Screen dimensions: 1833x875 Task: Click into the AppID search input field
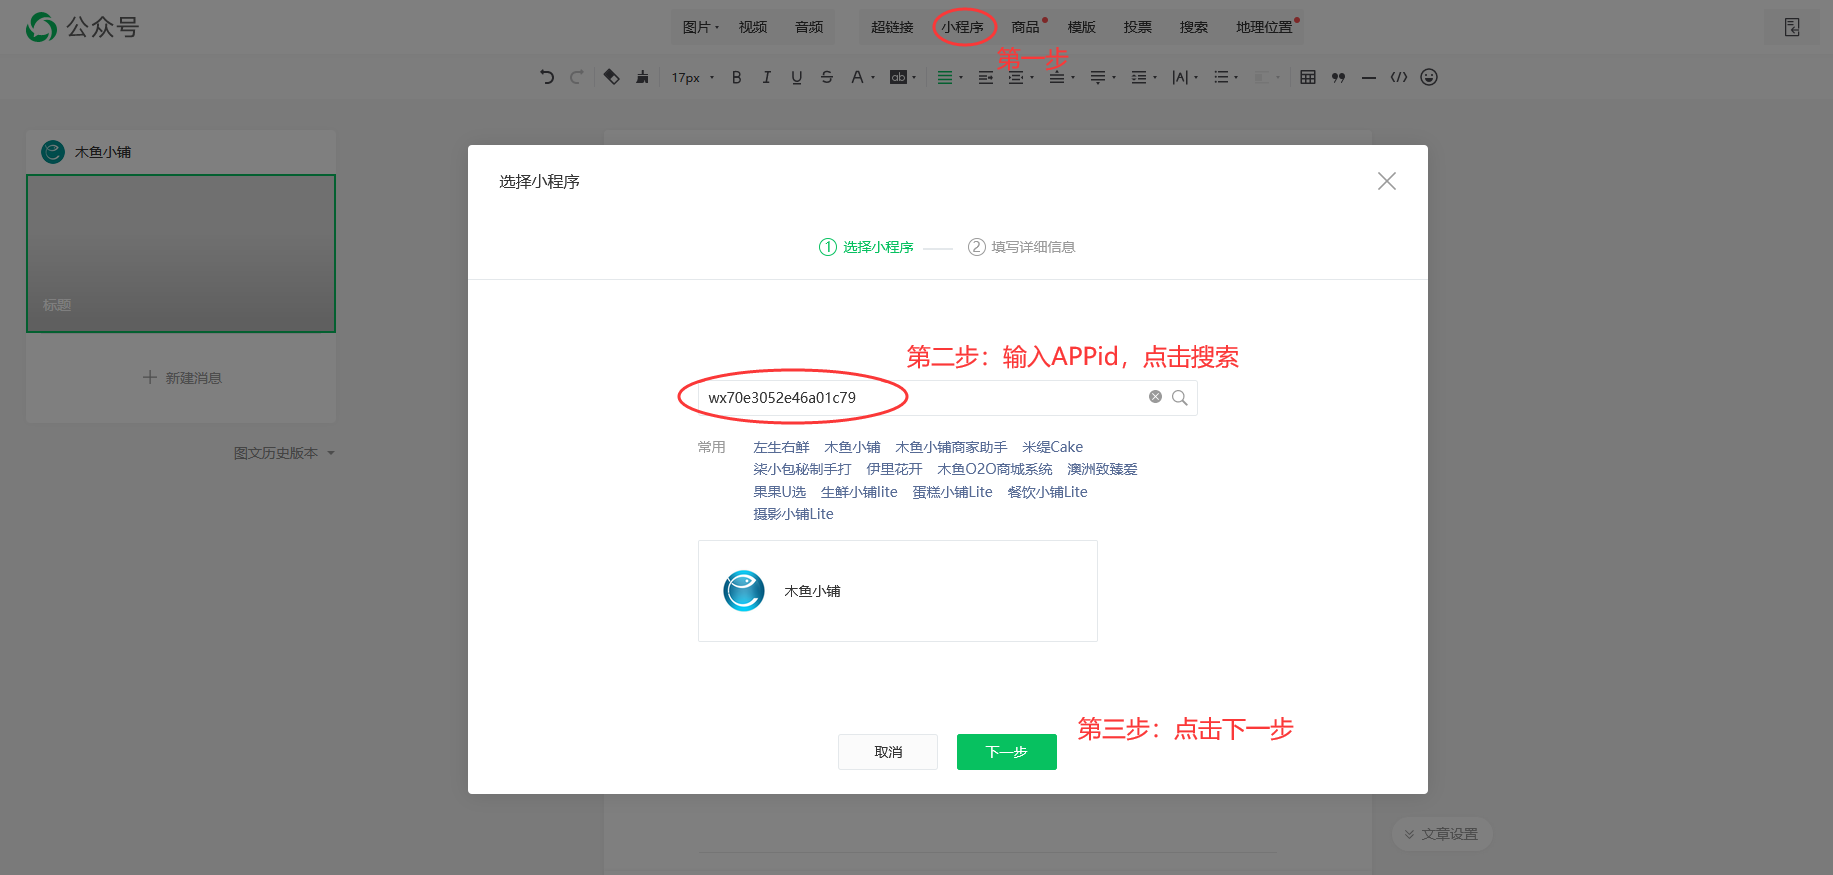point(947,398)
